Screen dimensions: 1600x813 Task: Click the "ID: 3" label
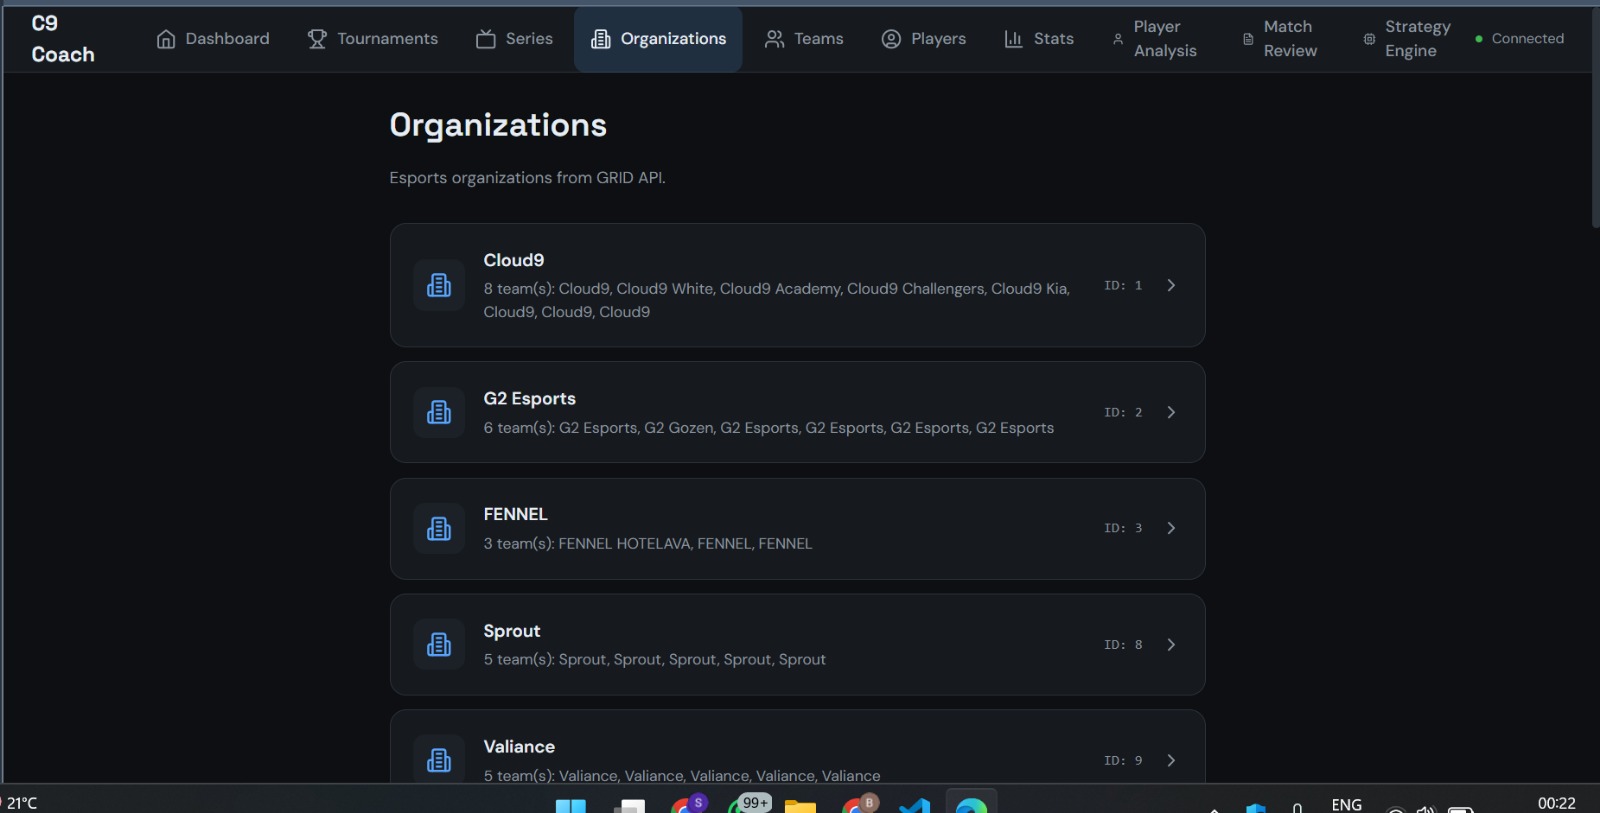pyautogui.click(x=1123, y=528)
